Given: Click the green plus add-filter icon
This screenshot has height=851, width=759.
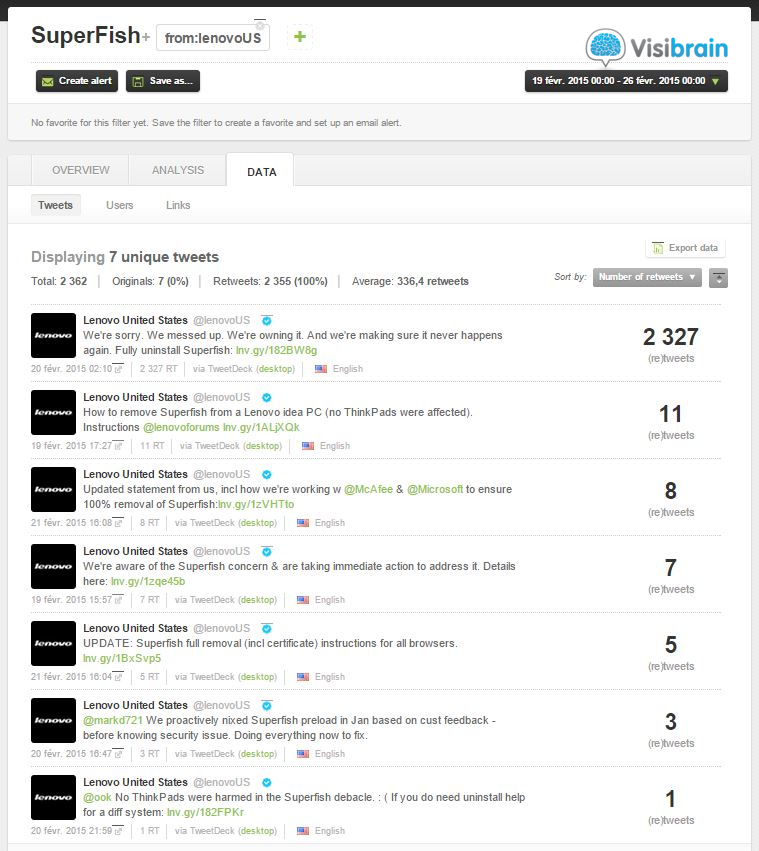Looking at the screenshot, I should tap(300, 37).
